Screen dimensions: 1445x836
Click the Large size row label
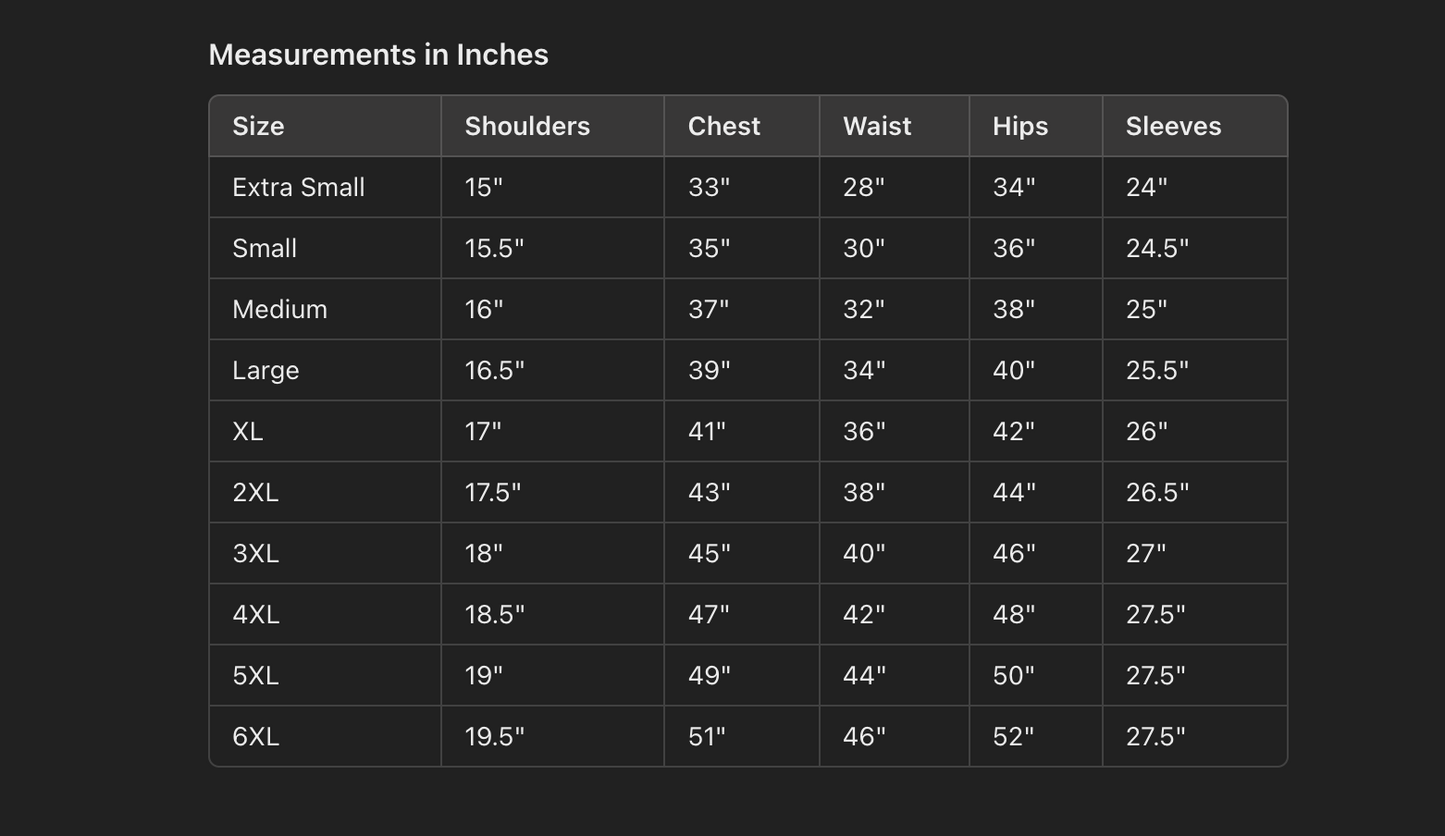(x=265, y=370)
